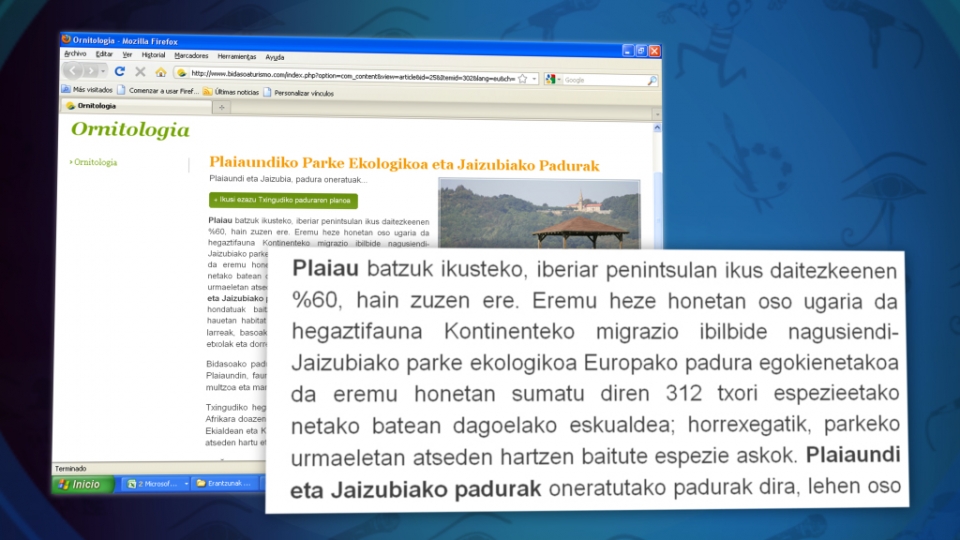Go to the home page icon

pos(160,72)
